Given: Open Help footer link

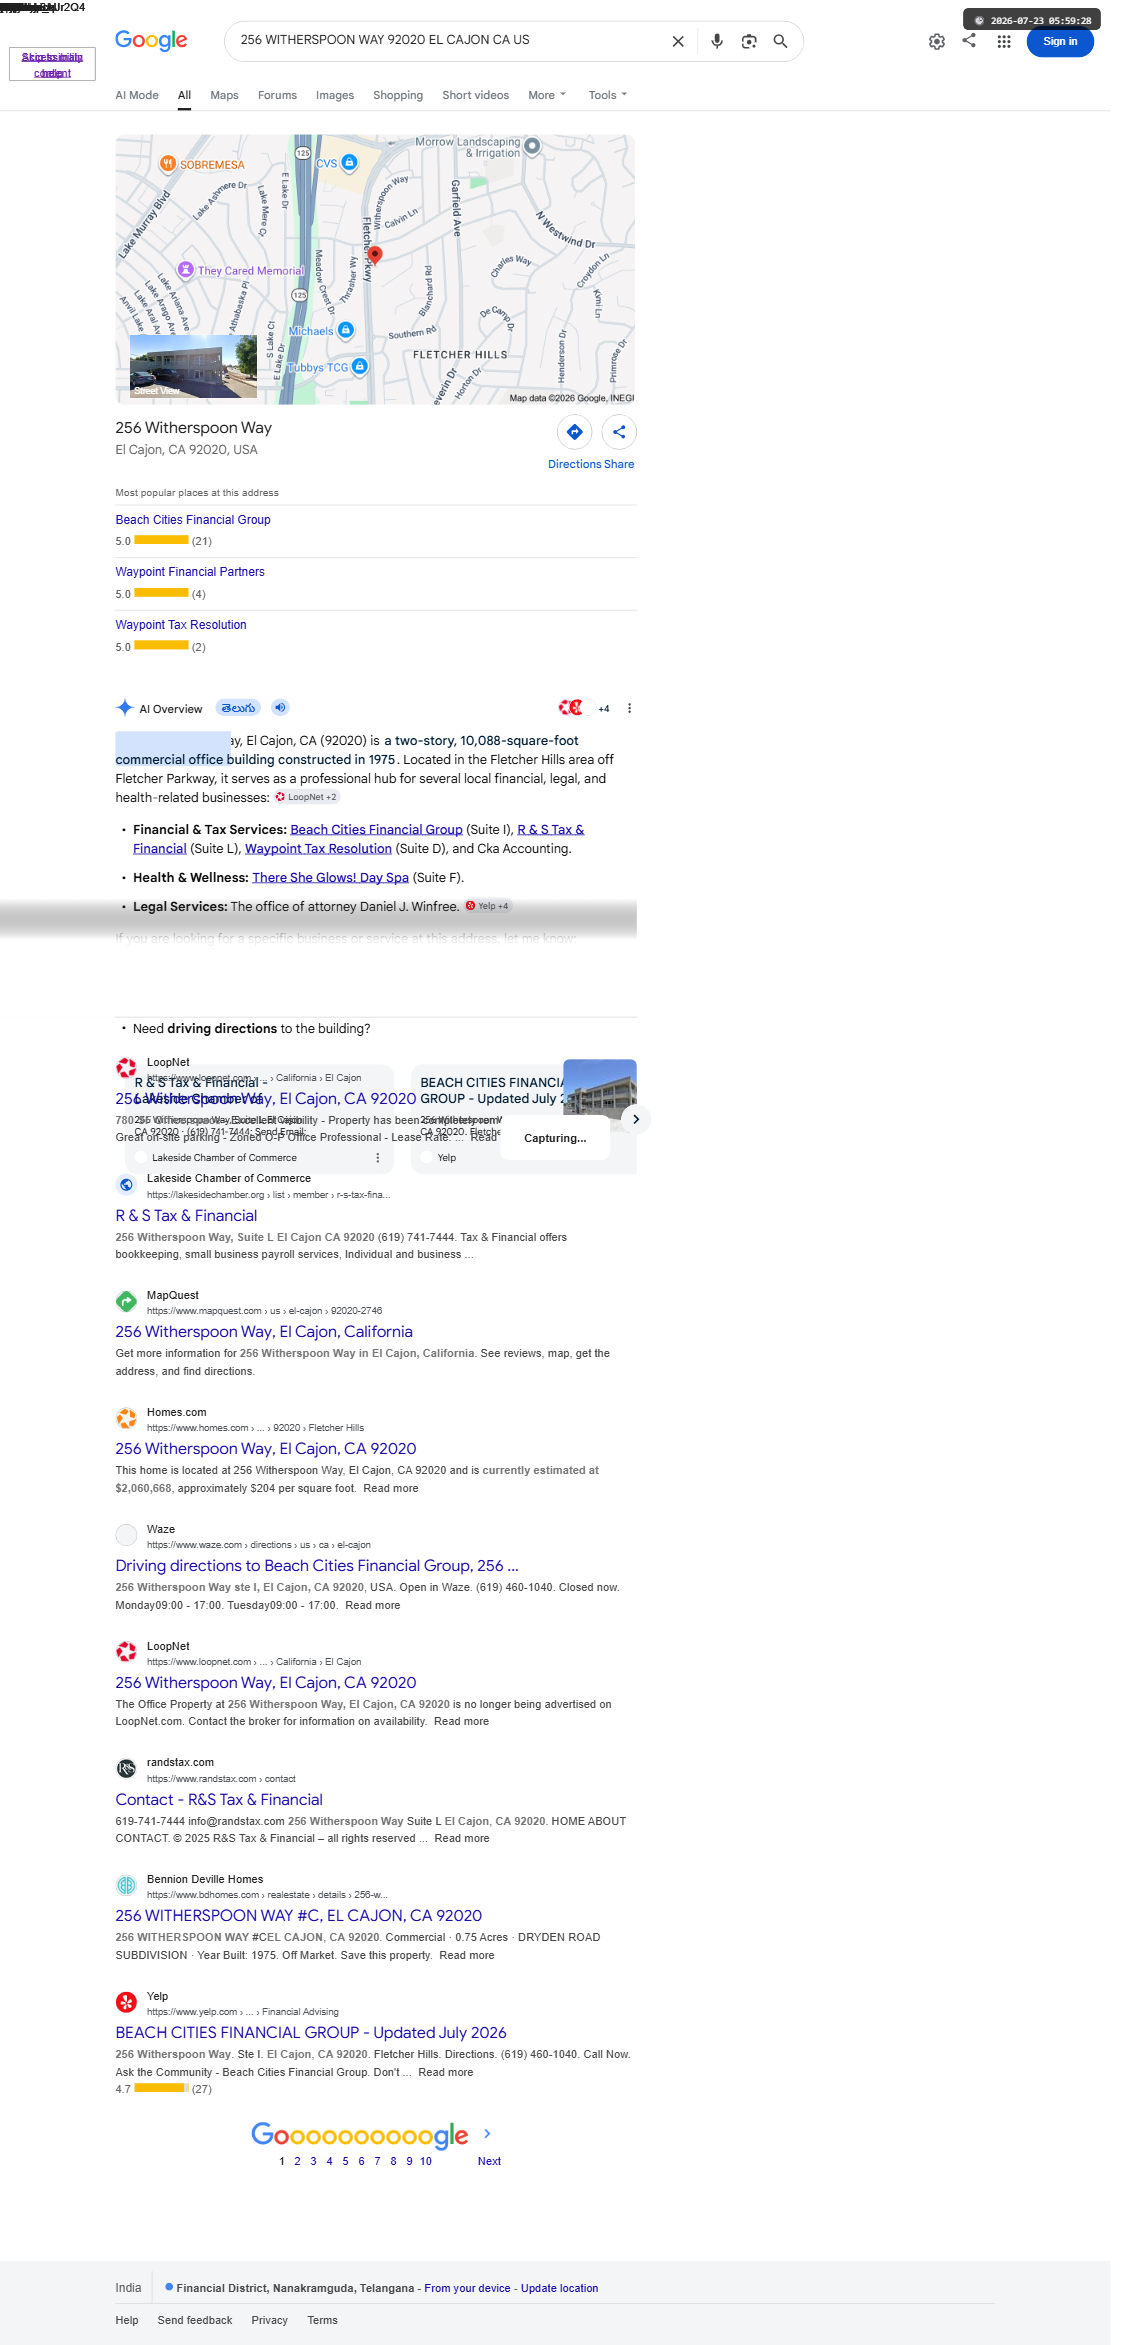Looking at the screenshot, I should (127, 2320).
